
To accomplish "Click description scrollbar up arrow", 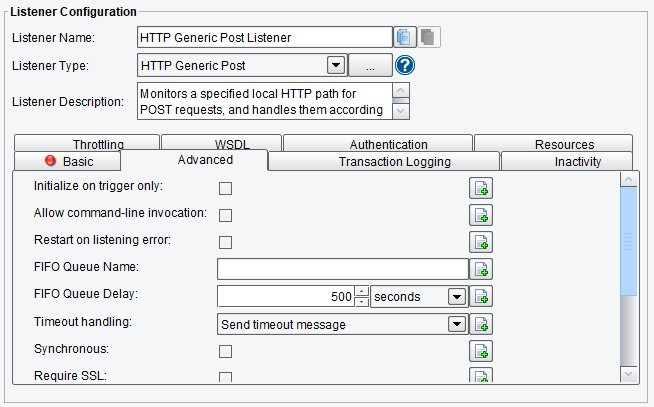I will (x=401, y=90).
